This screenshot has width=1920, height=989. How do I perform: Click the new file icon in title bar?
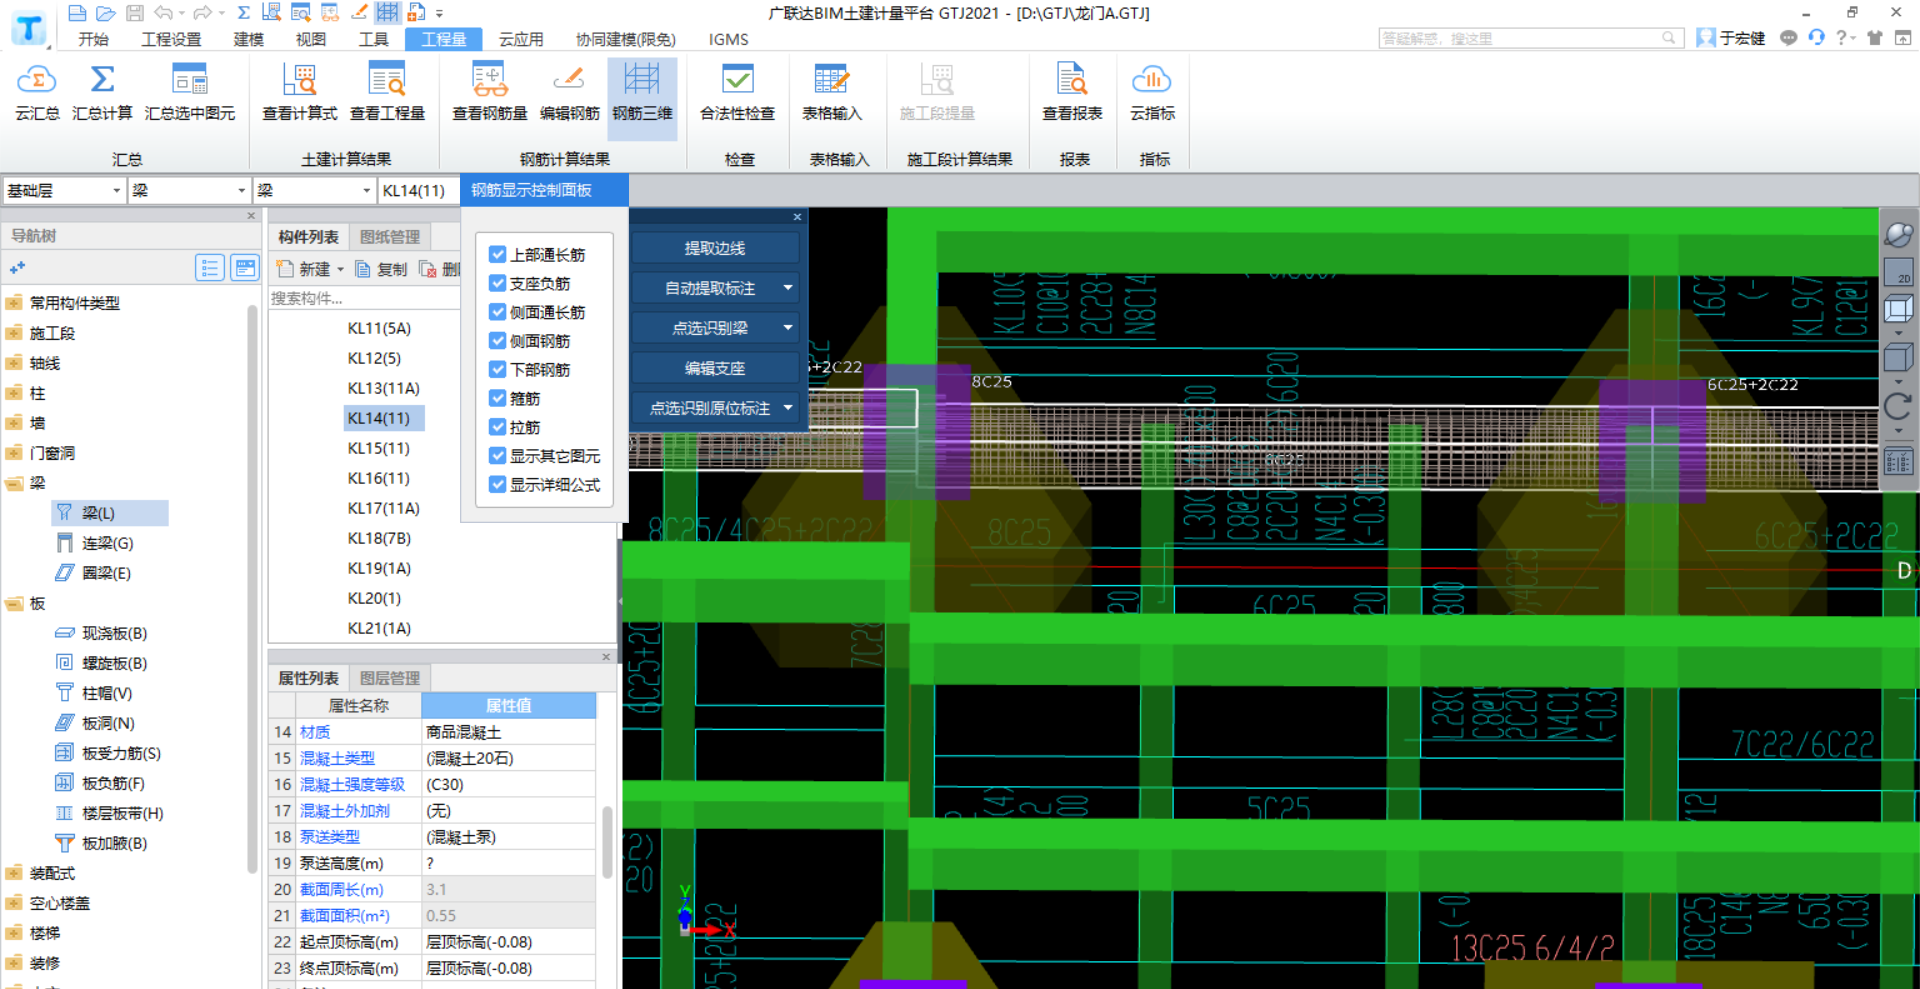(x=77, y=13)
